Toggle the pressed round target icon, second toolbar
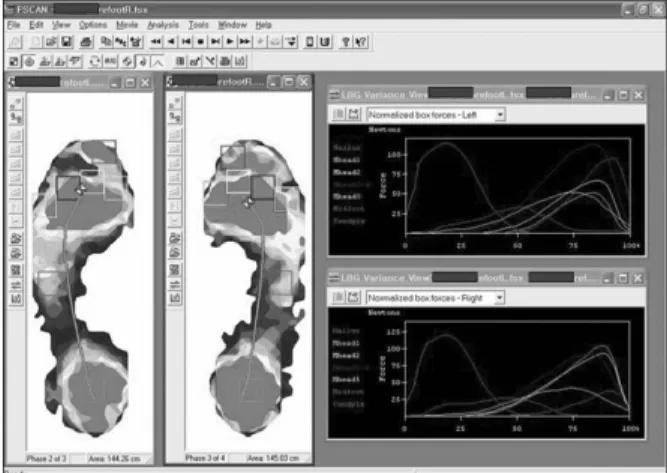 coord(29,62)
